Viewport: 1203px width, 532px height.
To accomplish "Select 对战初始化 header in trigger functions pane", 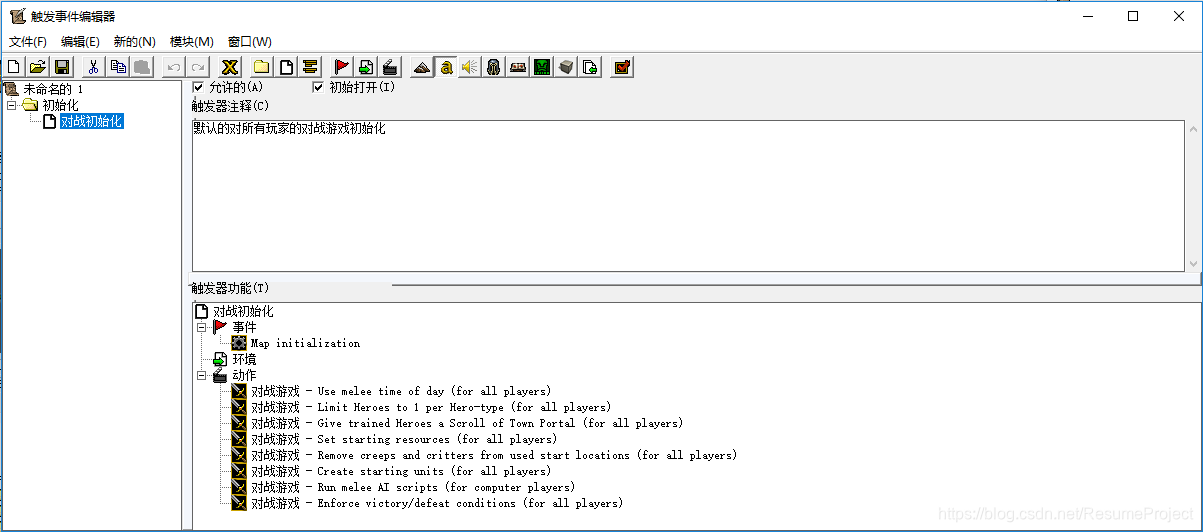I will tap(243, 311).
